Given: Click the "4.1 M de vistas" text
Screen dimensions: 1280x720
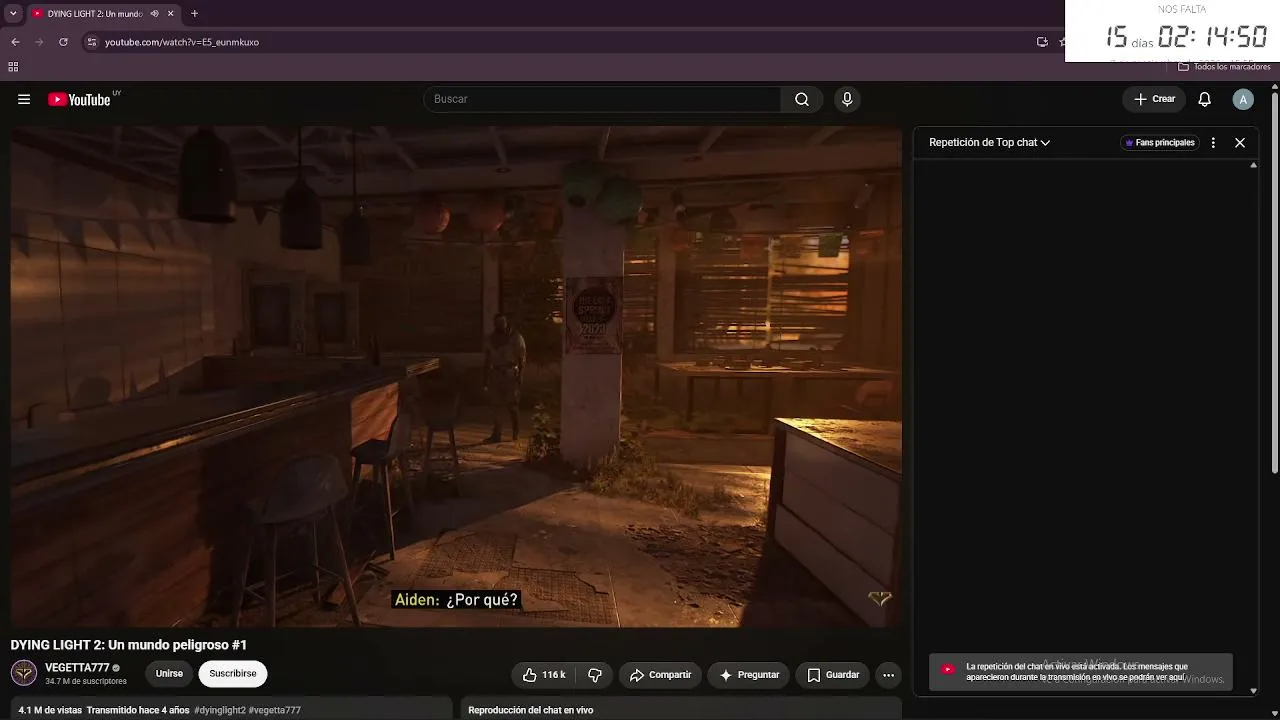Looking at the screenshot, I should [50, 710].
